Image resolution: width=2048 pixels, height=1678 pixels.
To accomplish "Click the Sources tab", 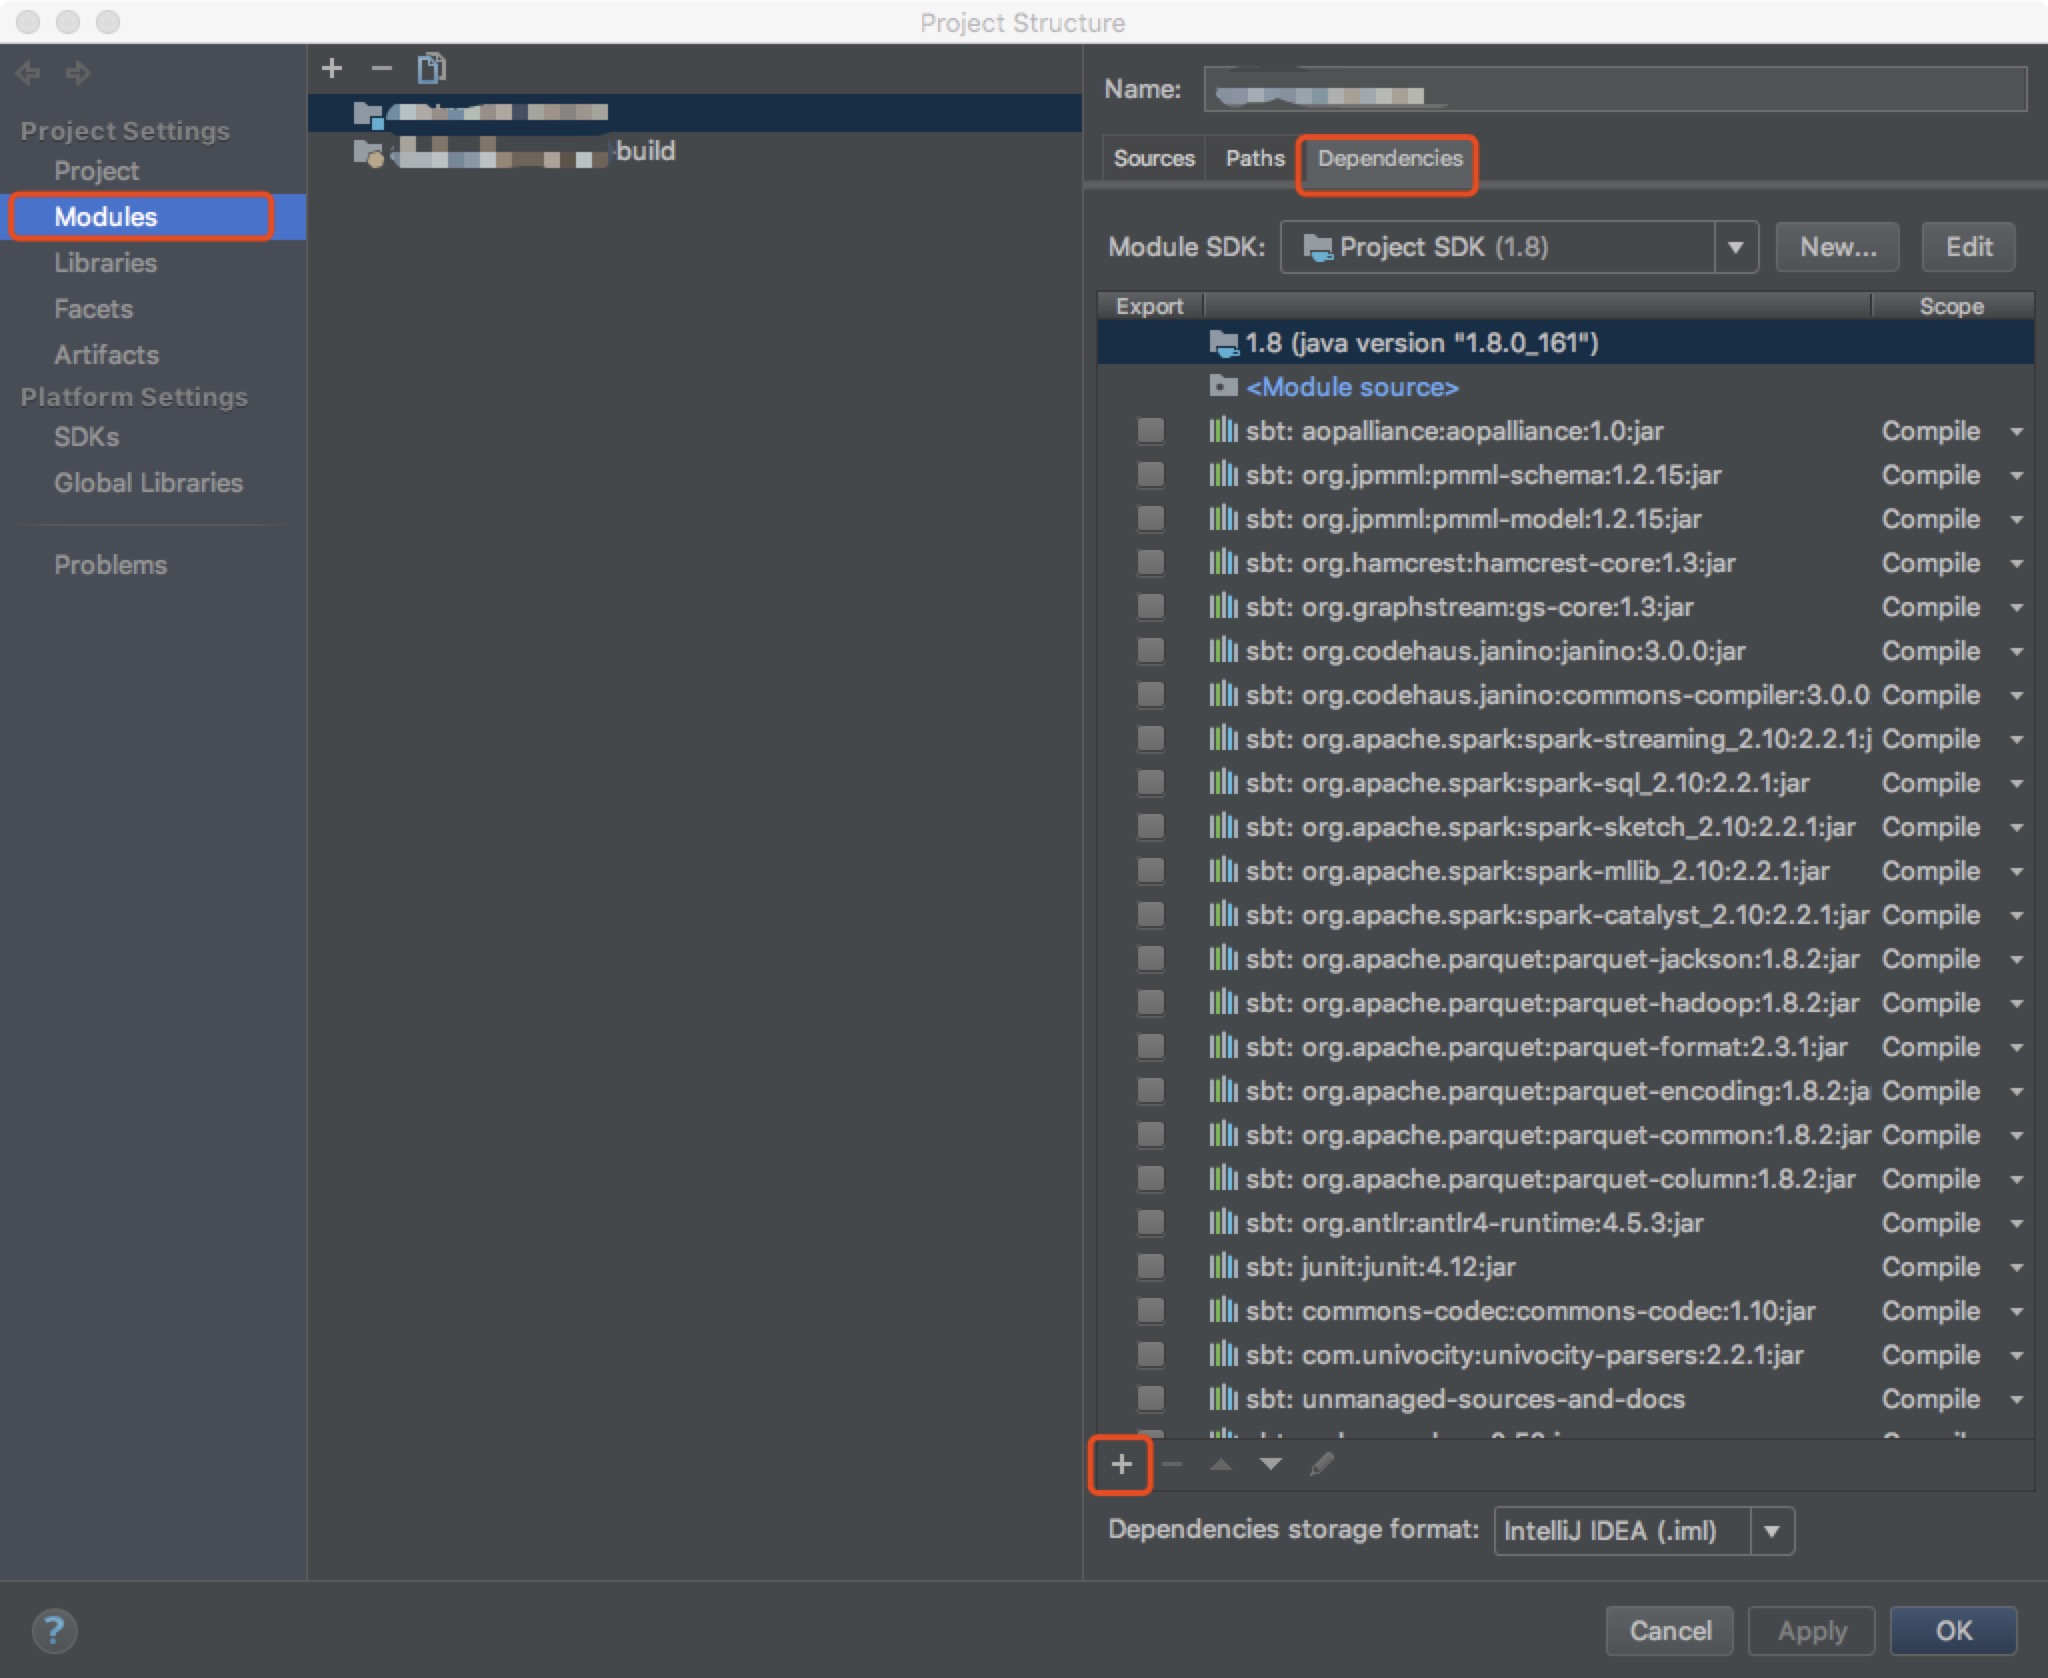I will click(x=1155, y=158).
